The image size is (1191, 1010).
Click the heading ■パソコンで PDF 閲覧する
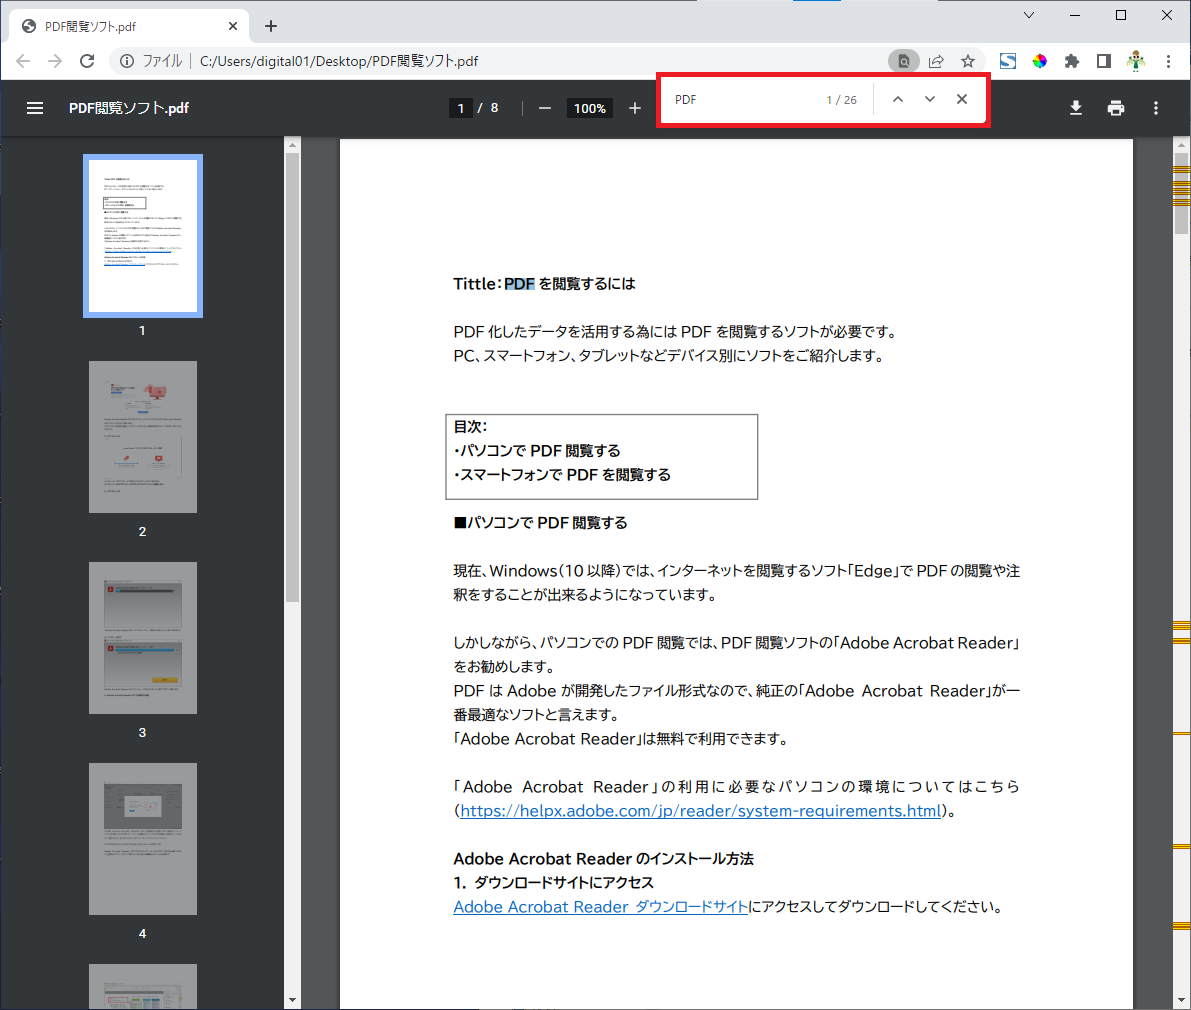coord(540,523)
